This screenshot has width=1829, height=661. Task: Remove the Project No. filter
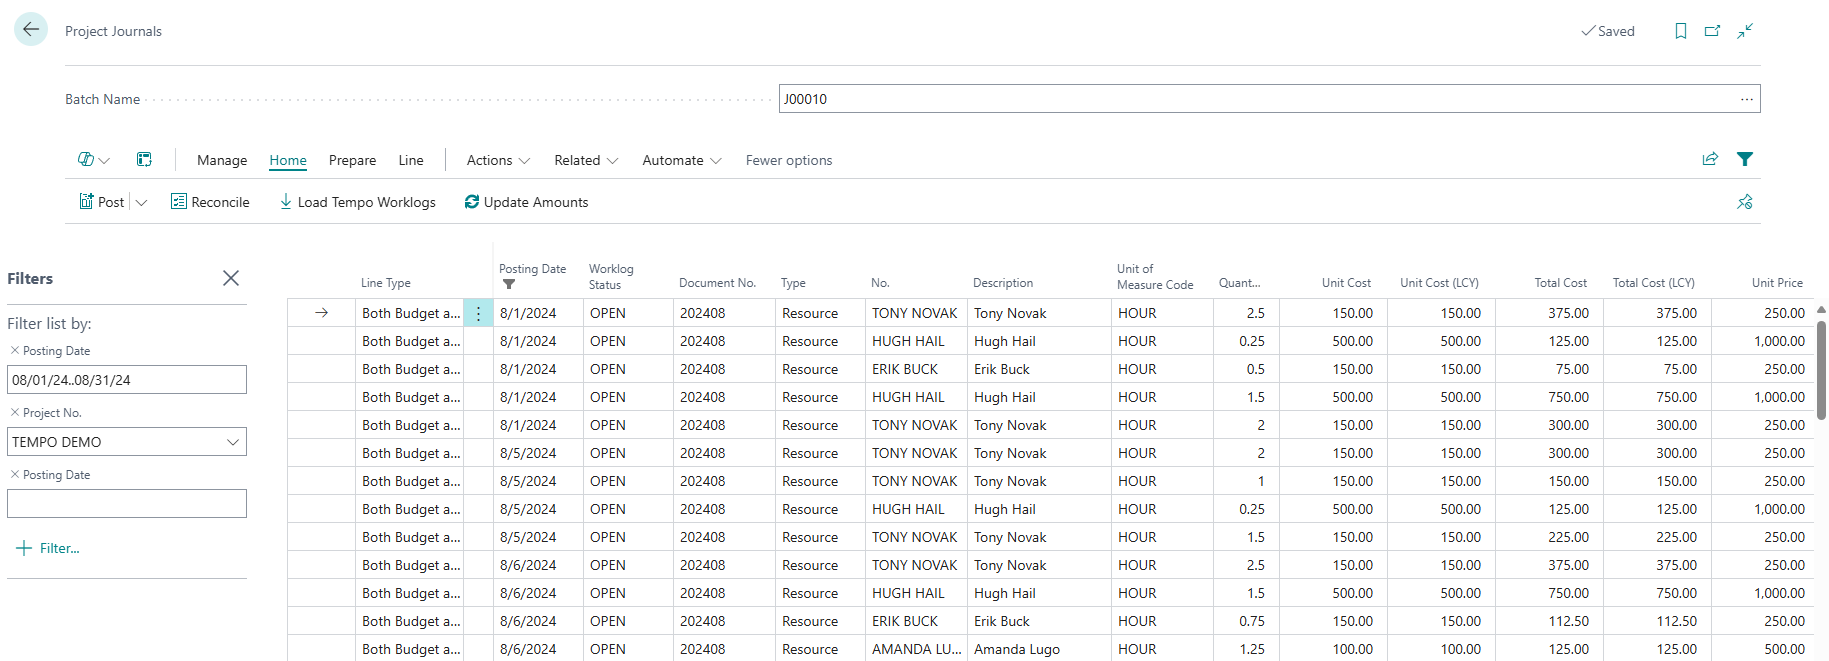14,412
